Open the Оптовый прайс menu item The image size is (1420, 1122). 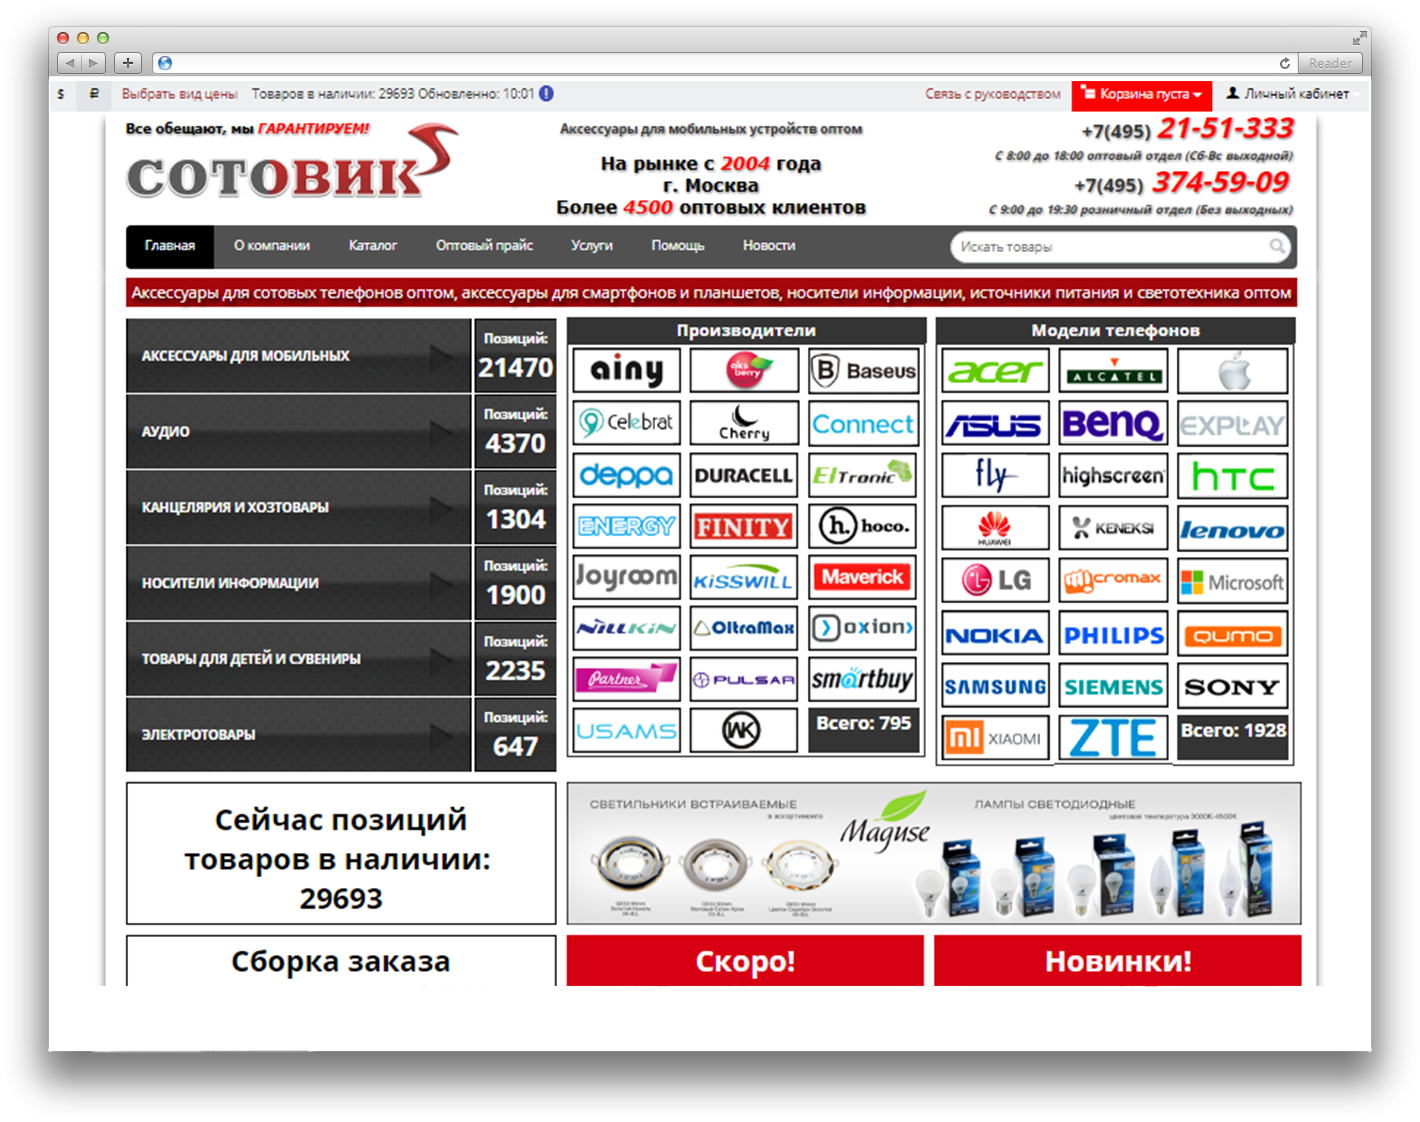(x=484, y=246)
